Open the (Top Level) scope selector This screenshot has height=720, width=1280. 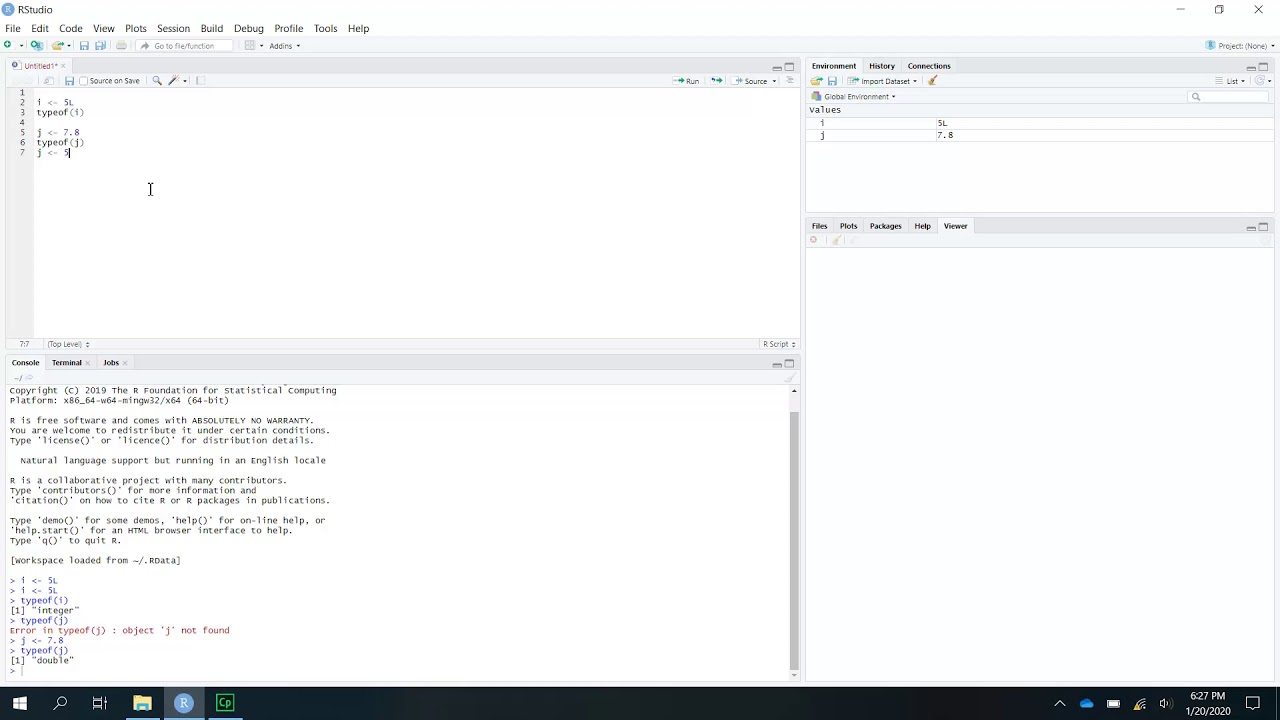point(68,344)
